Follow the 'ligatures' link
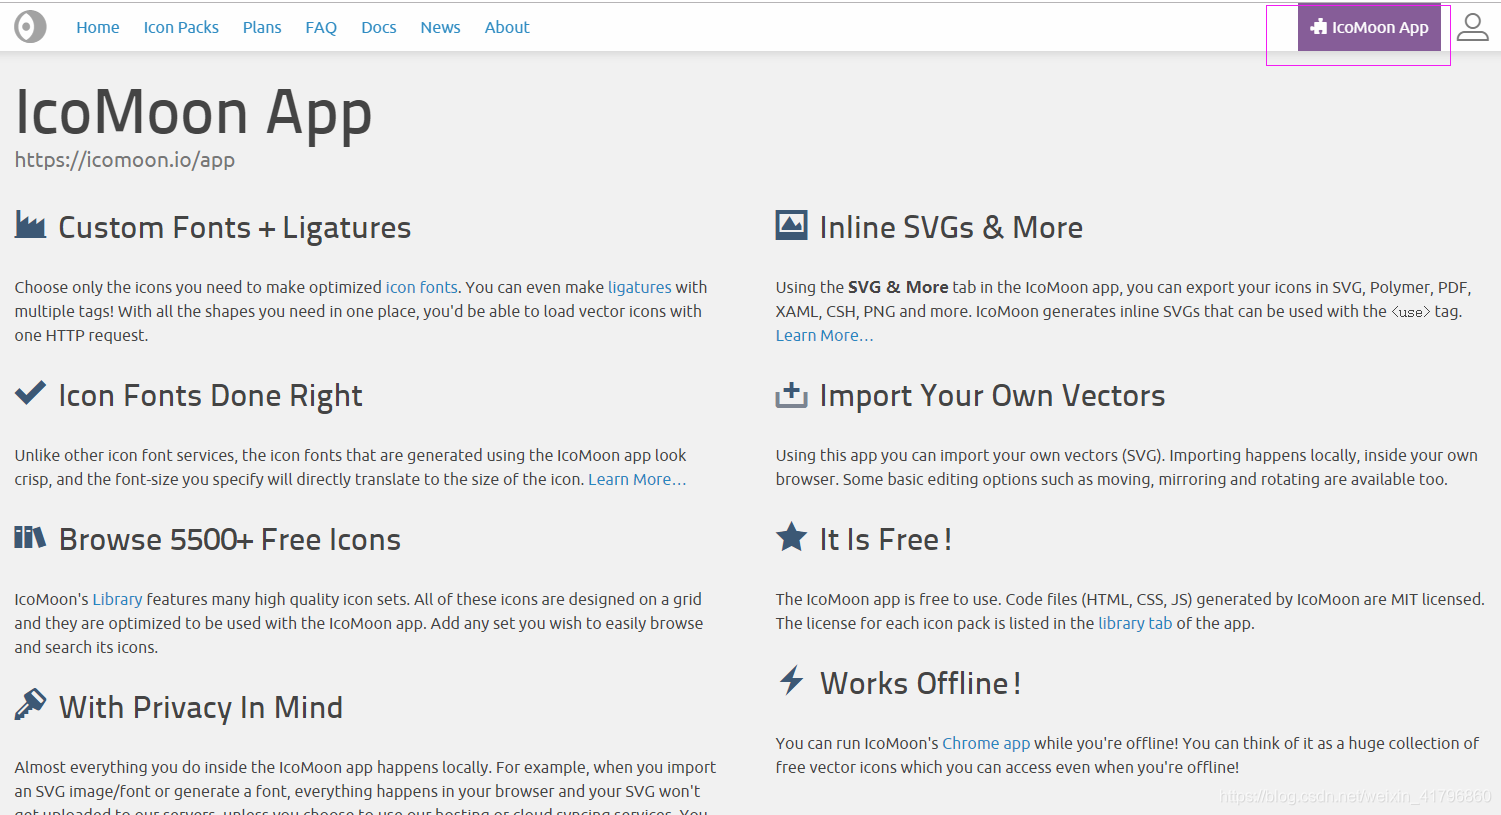This screenshot has width=1501, height=815. pyautogui.click(x=640, y=287)
